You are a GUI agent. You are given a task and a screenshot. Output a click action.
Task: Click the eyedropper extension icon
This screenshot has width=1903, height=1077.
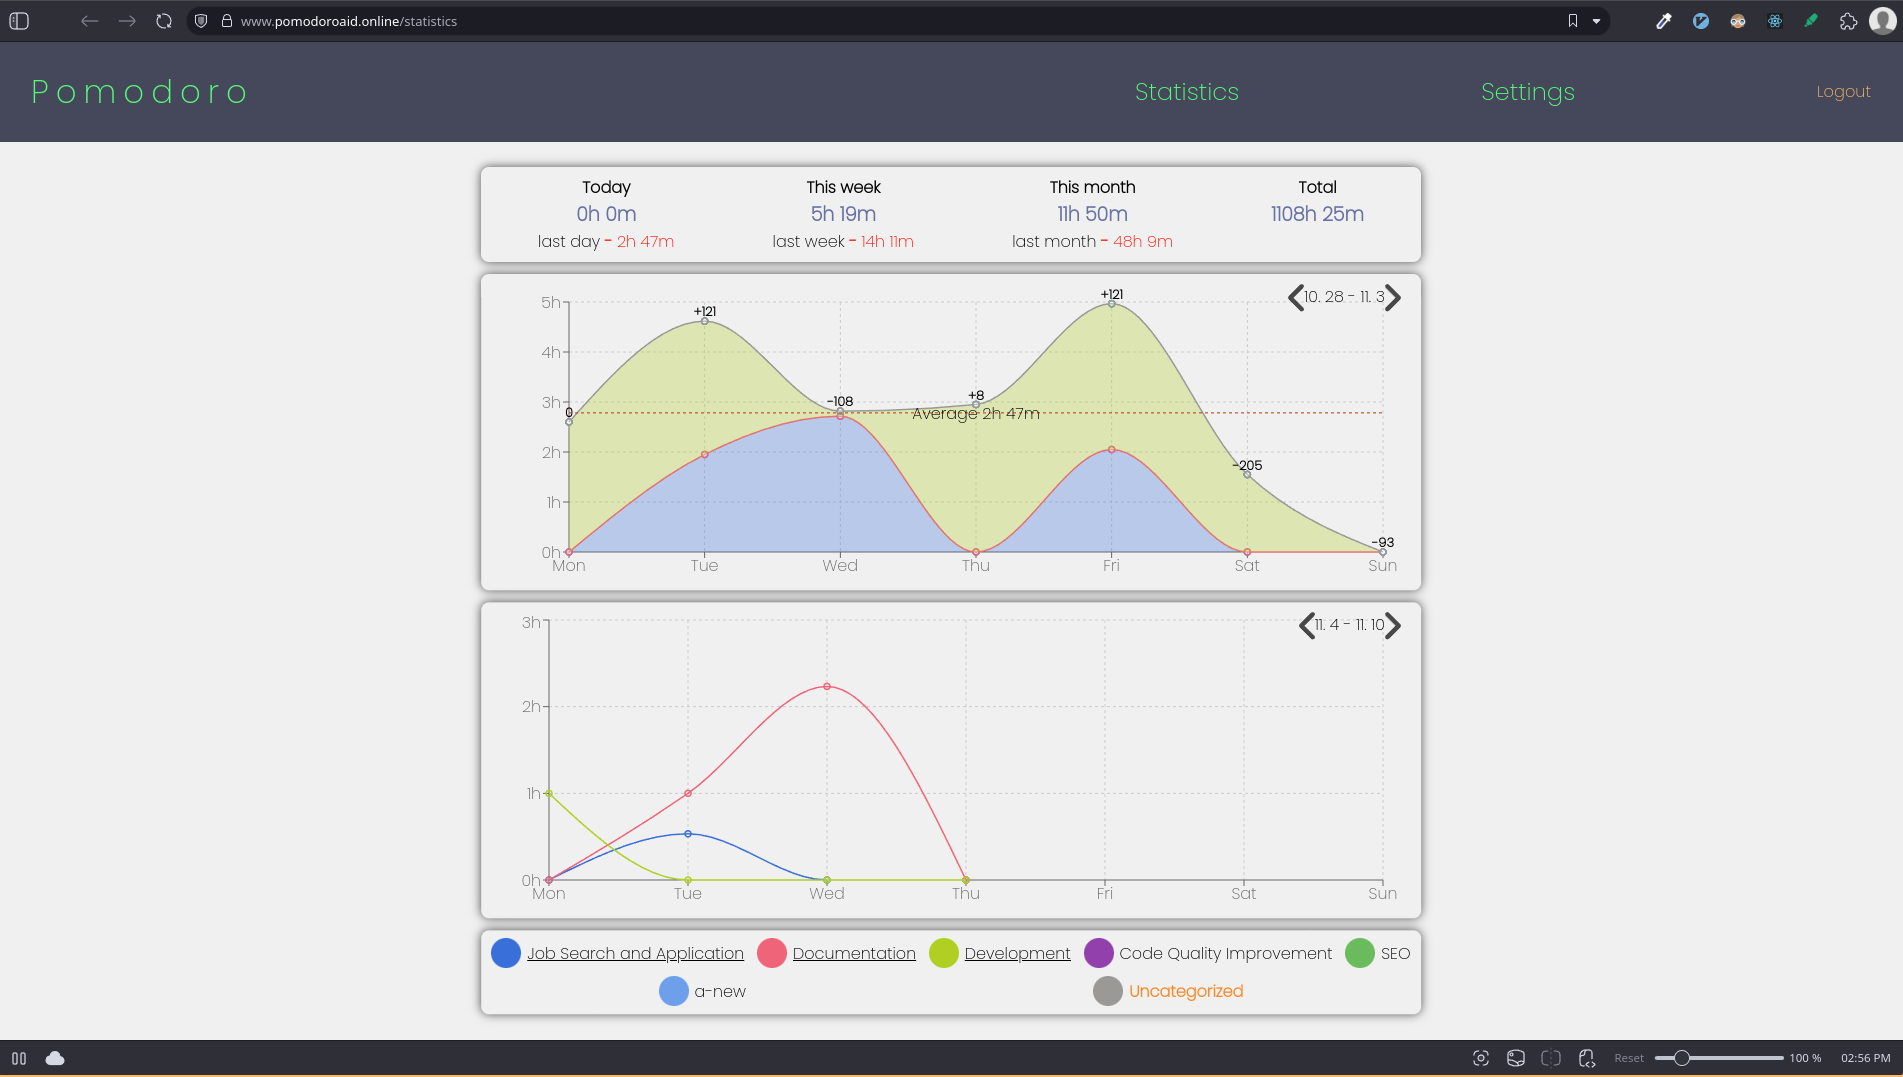1664,21
